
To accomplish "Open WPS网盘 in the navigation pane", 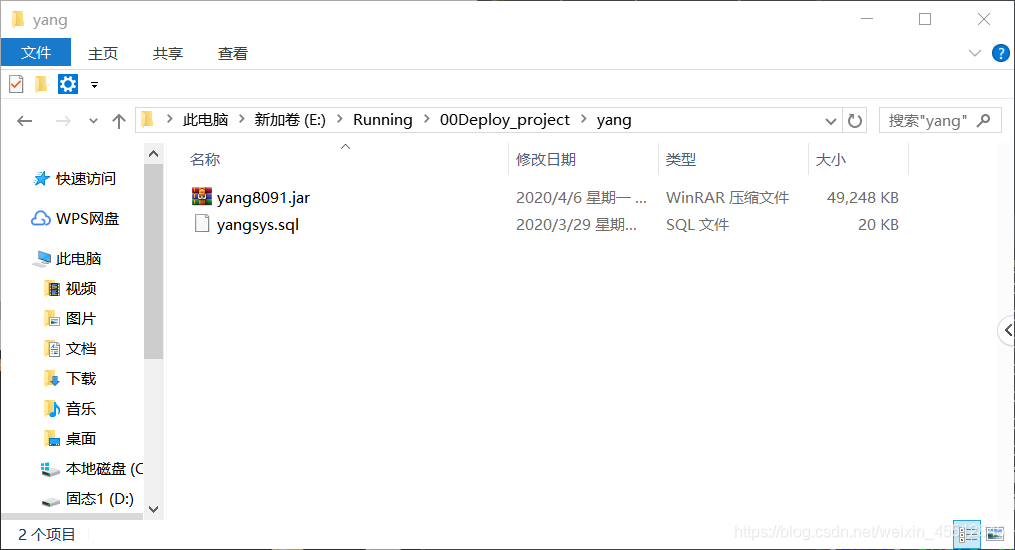I will coord(87,219).
